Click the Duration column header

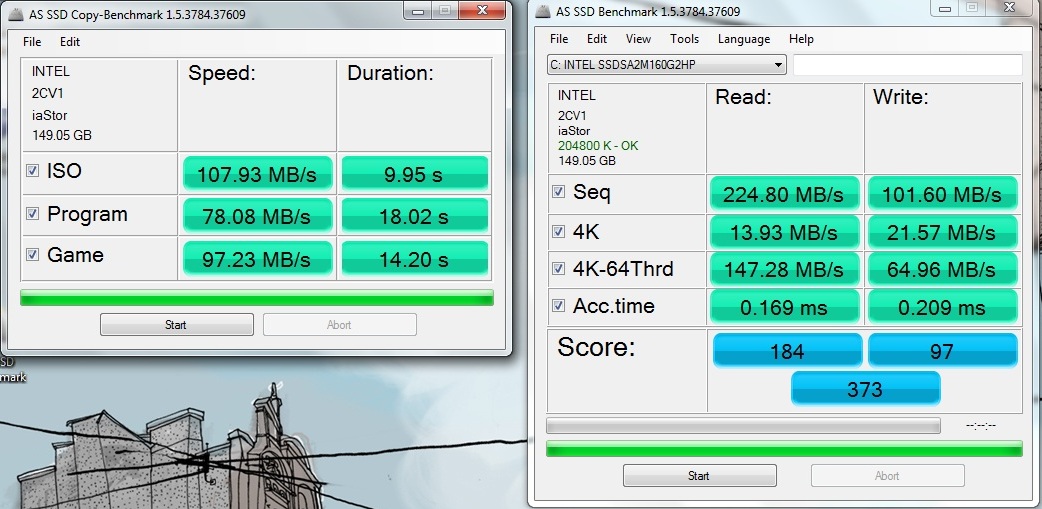click(390, 73)
